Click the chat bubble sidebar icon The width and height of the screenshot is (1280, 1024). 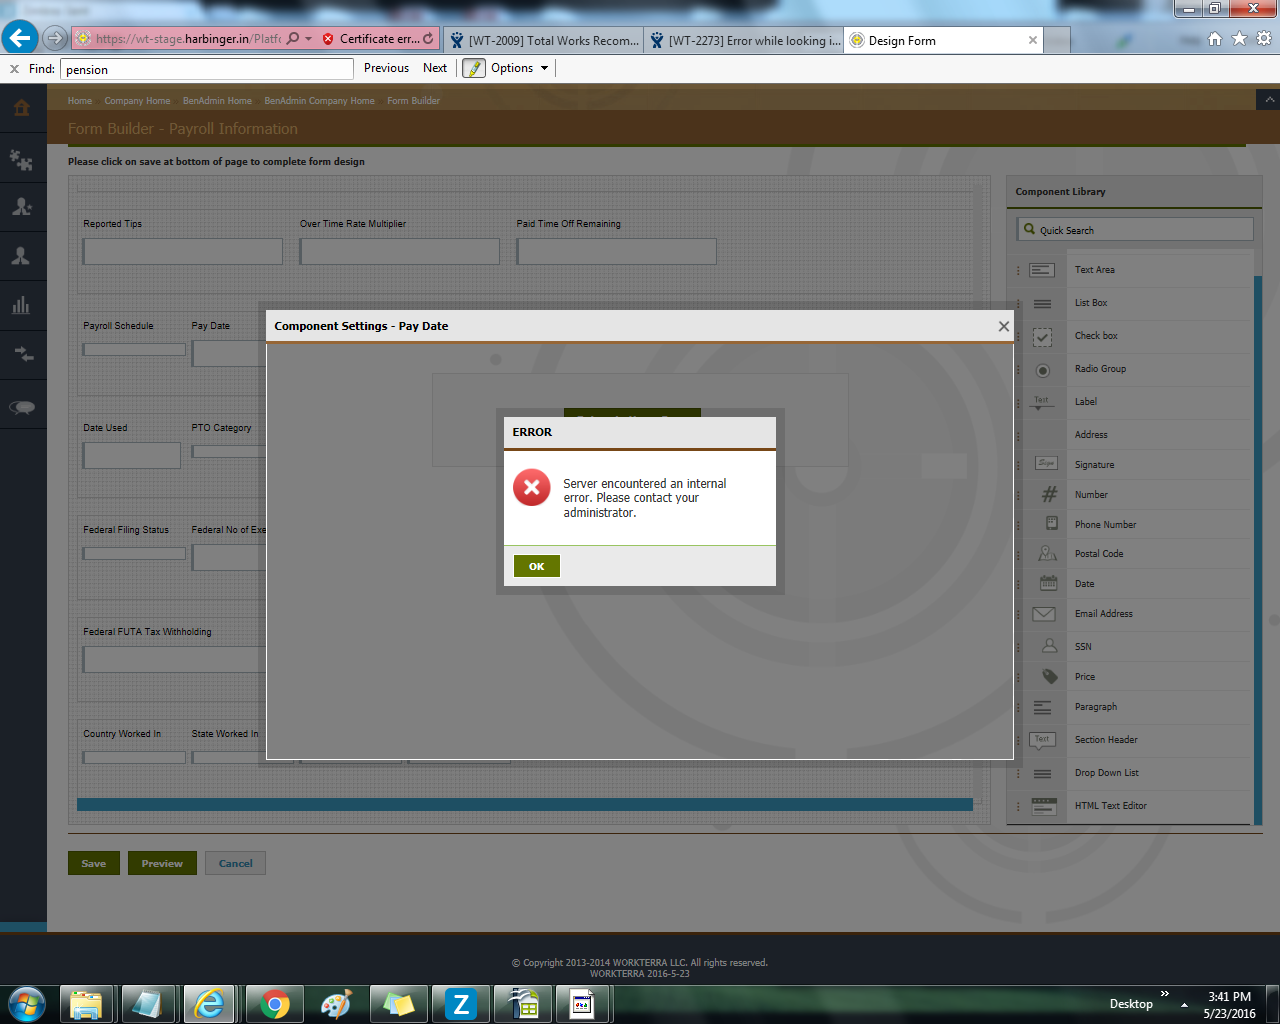point(22,406)
